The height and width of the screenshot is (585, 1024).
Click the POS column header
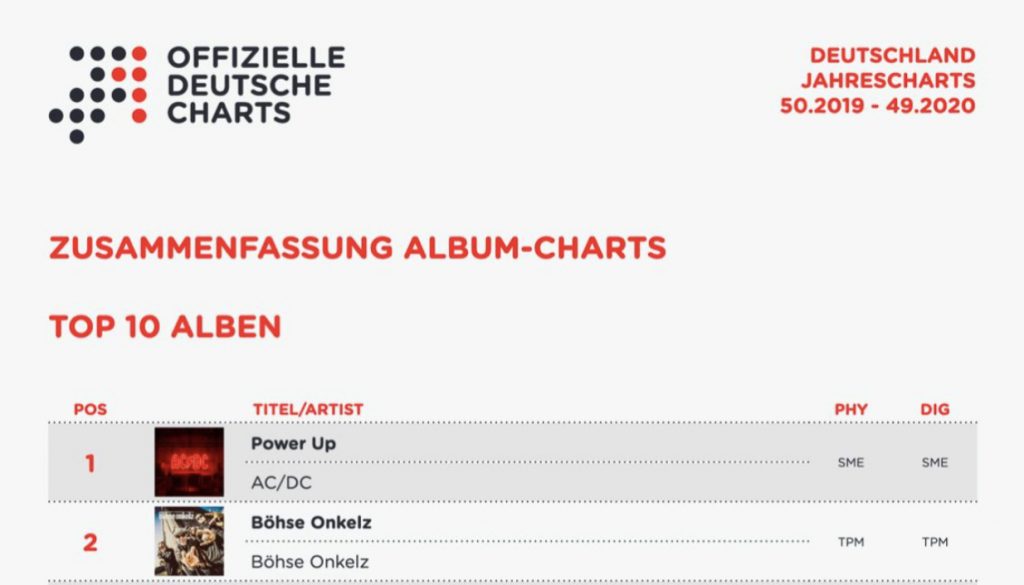[x=90, y=409]
